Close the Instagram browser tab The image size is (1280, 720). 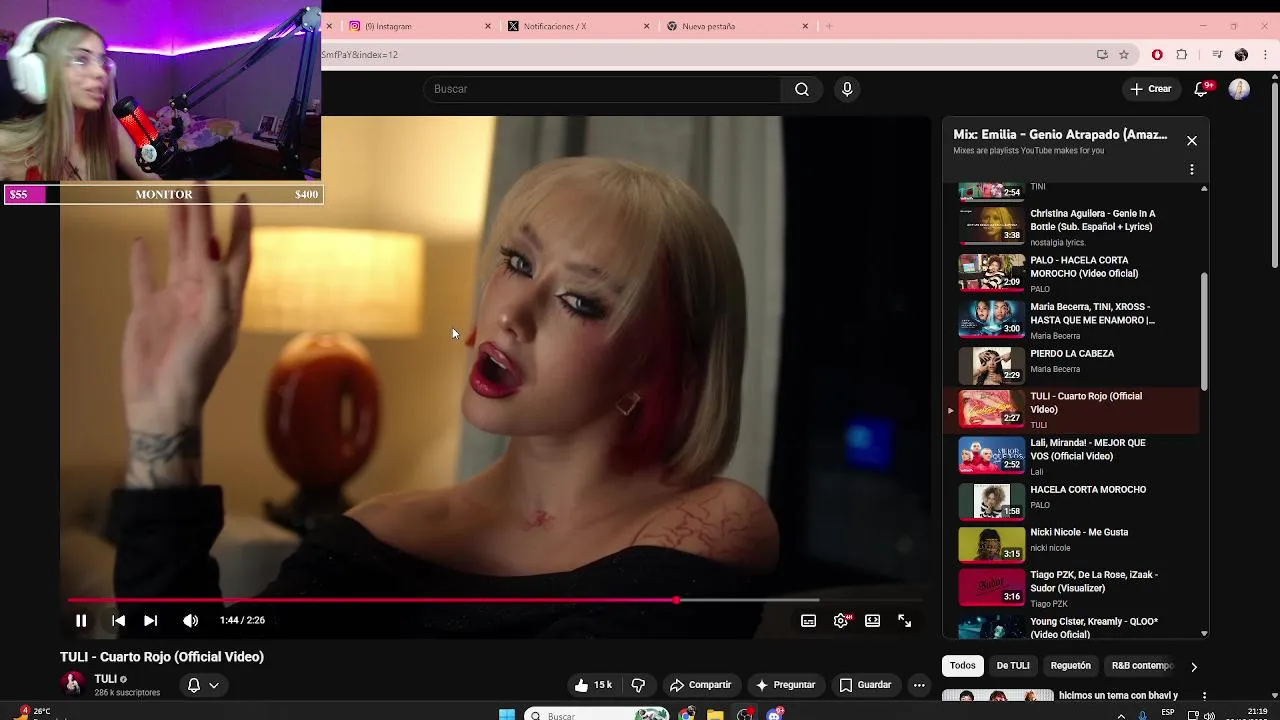[x=488, y=26]
